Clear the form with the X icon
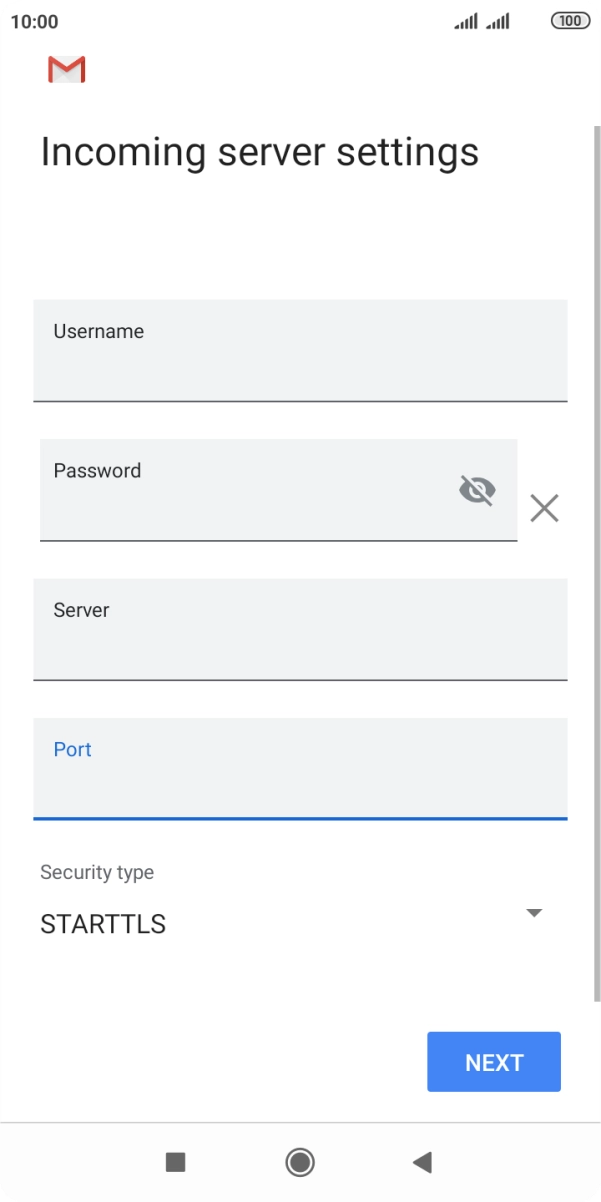Screen dimensions: 601x1202 pos(544,508)
